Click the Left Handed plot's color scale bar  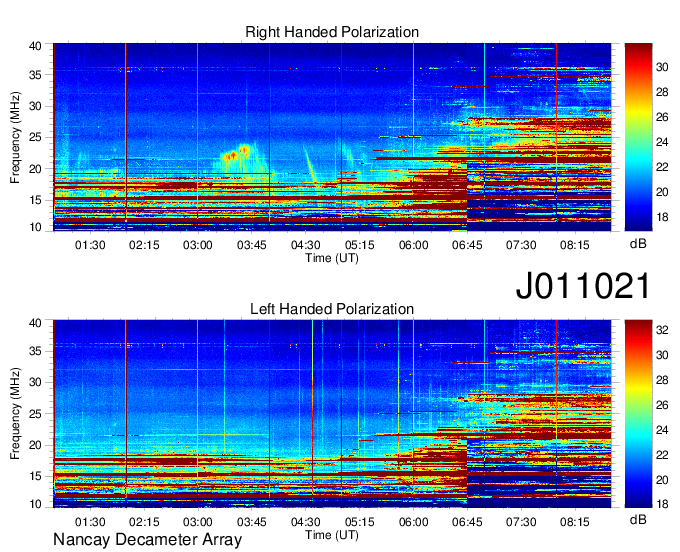tap(638, 414)
